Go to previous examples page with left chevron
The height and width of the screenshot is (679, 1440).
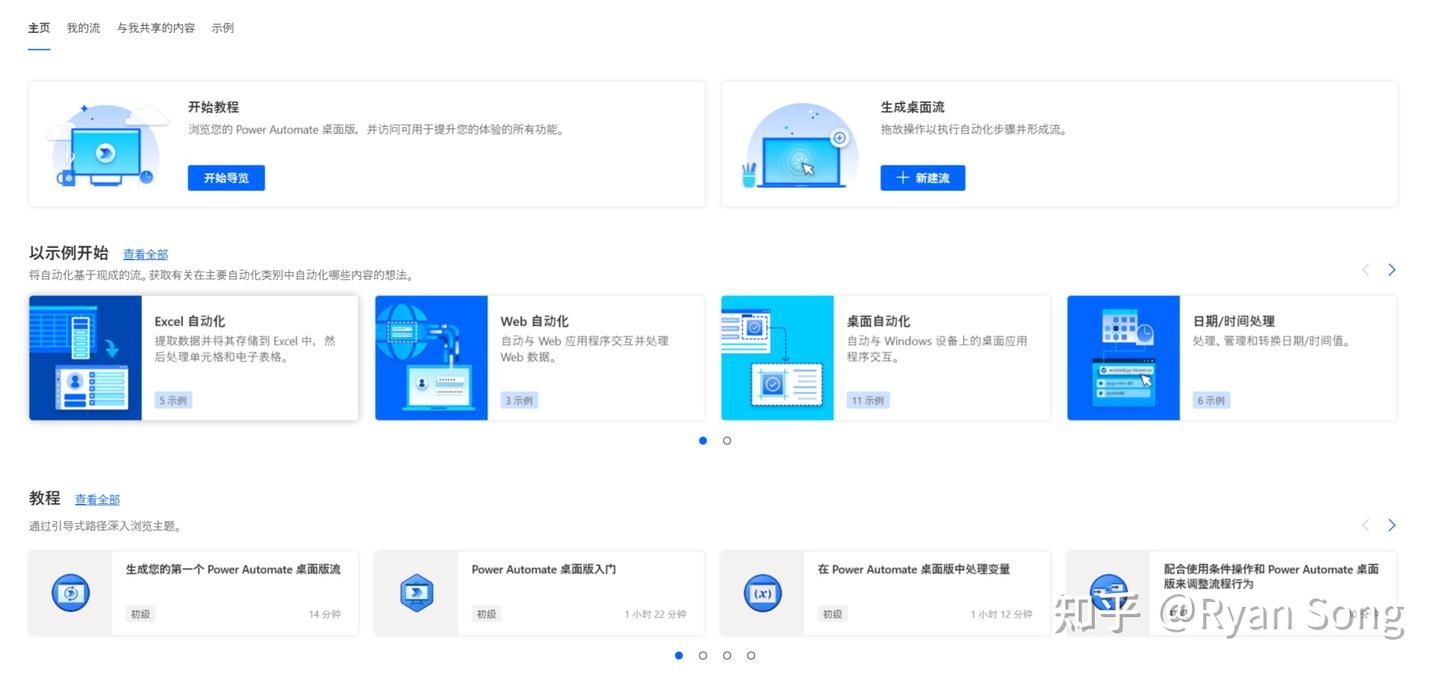[x=1366, y=270]
